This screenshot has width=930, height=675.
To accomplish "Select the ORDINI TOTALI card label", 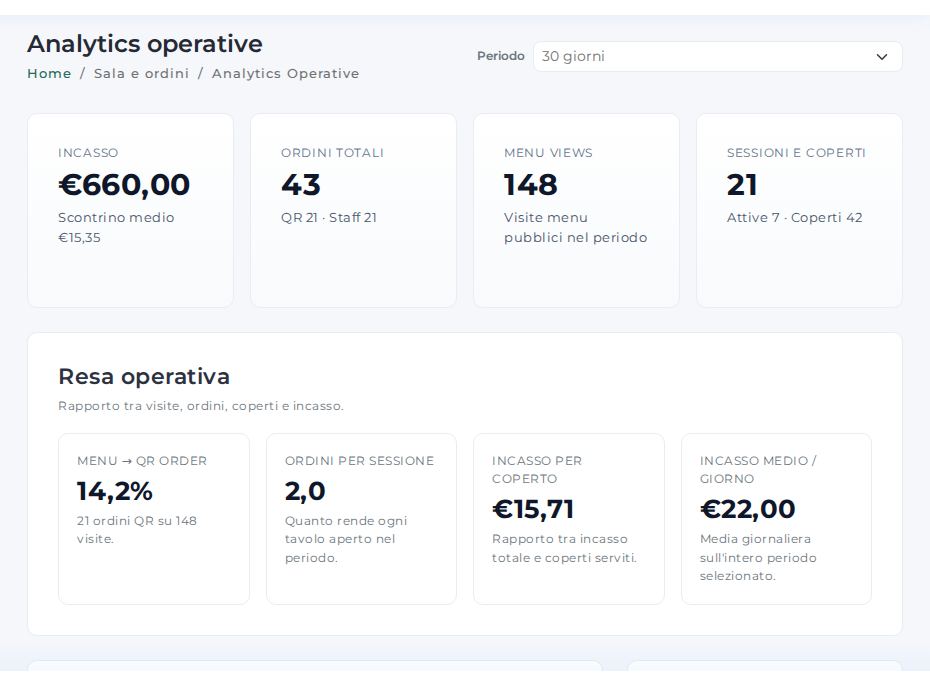I will [x=332, y=153].
